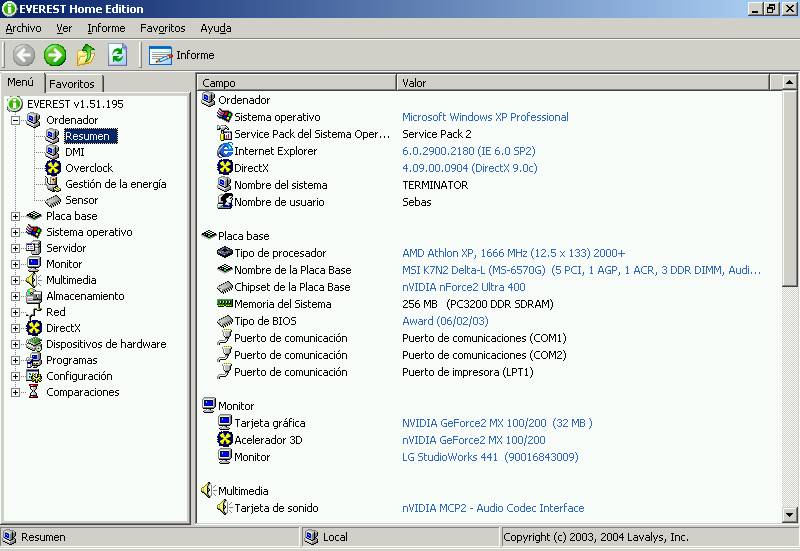
Task: Open the nVIDIA MCP2 Audio Codec link
Action: click(x=493, y=508)
